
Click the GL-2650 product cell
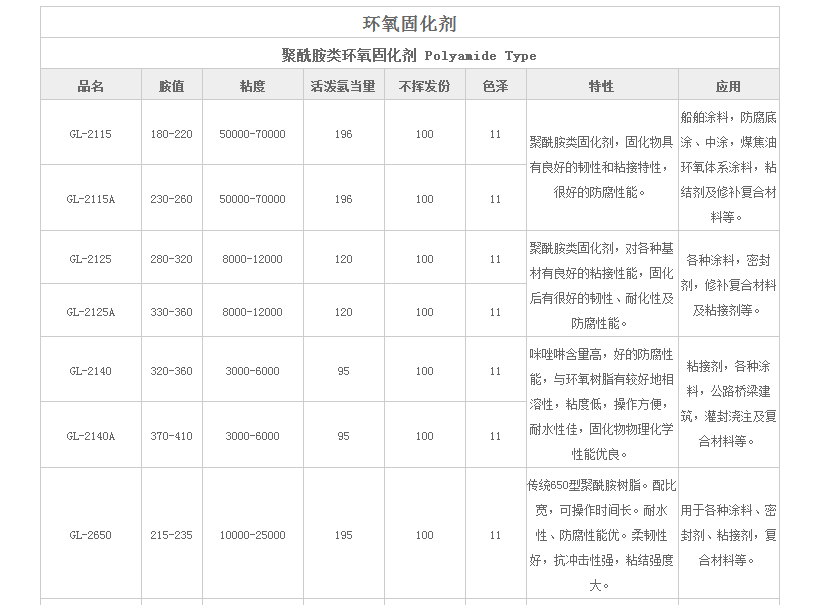coord(91,535)
